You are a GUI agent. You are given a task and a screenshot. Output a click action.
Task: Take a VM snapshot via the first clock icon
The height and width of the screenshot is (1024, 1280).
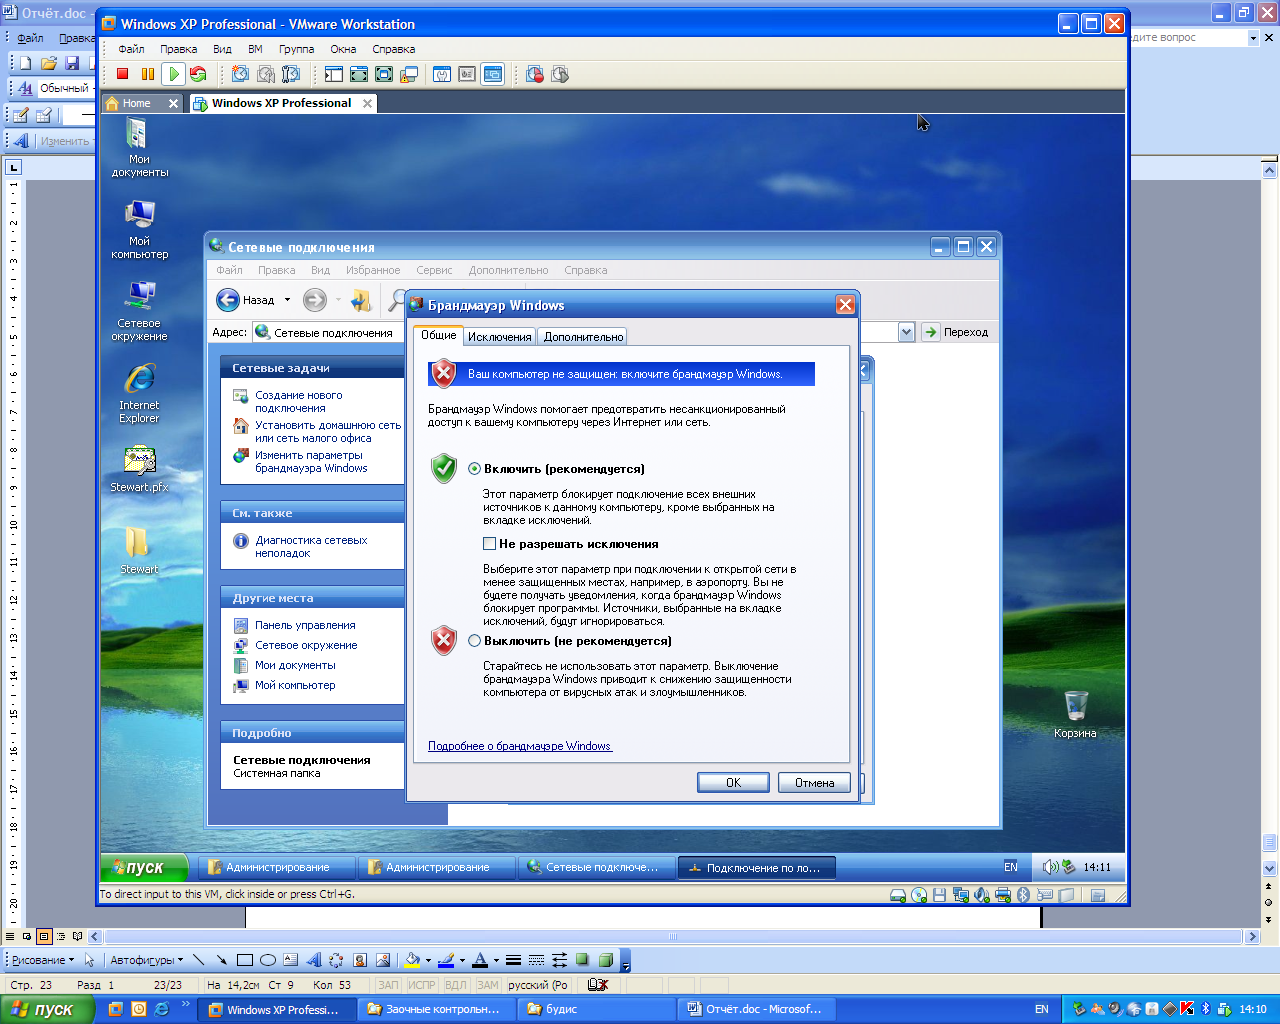coord(240,74)
